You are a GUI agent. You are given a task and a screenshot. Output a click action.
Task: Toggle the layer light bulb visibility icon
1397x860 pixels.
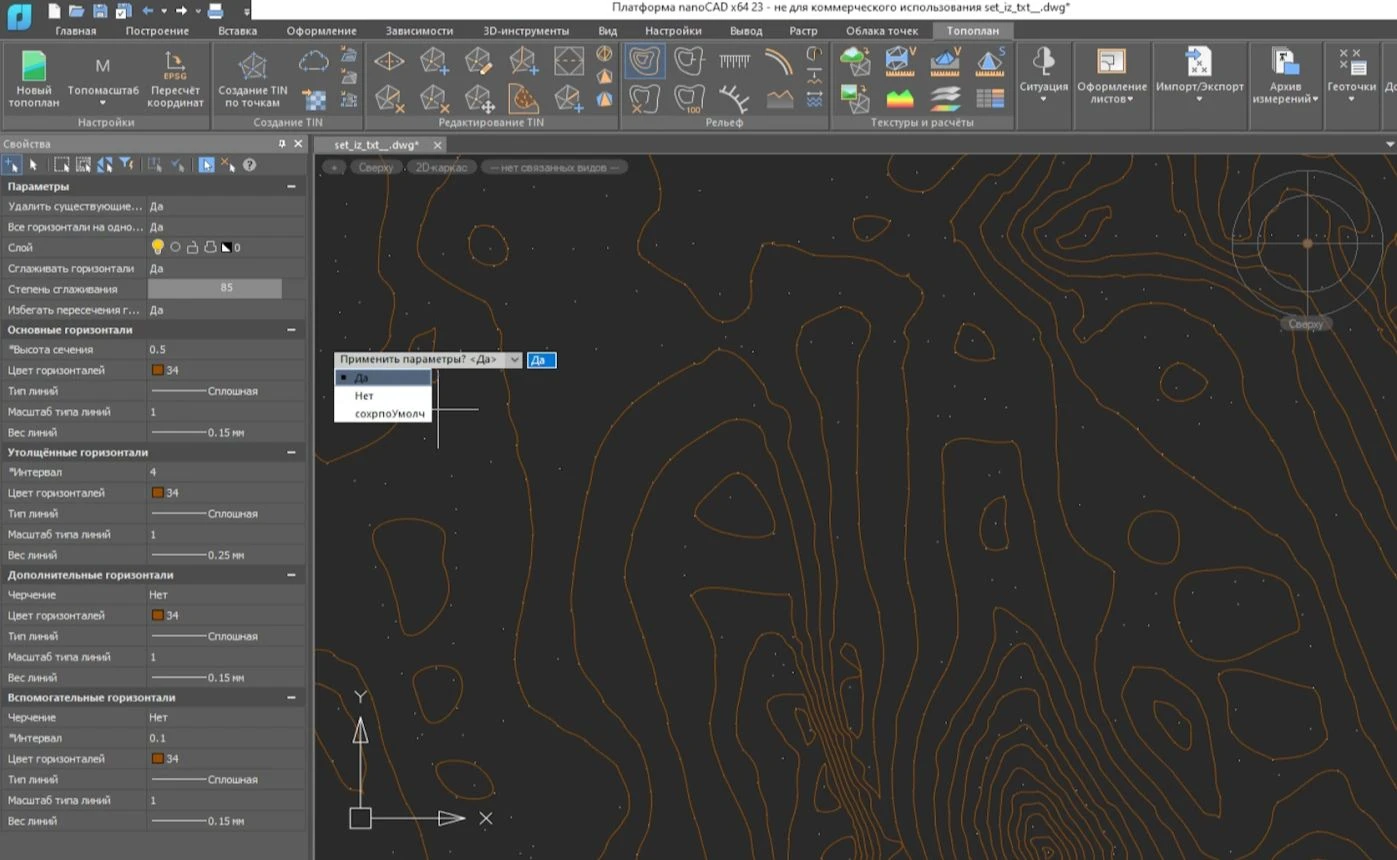click(x=157, y=247)
